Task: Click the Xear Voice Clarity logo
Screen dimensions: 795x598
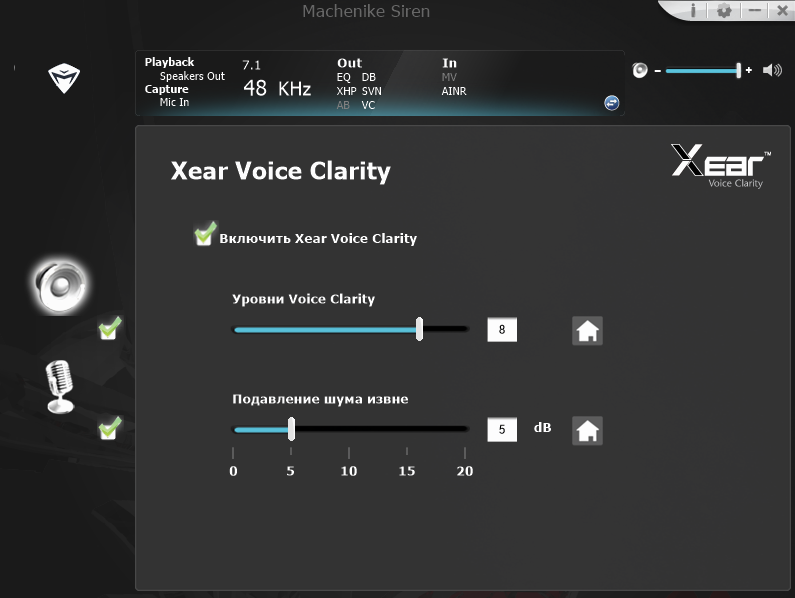Action: pyautogui.click(x=720, y=166)
